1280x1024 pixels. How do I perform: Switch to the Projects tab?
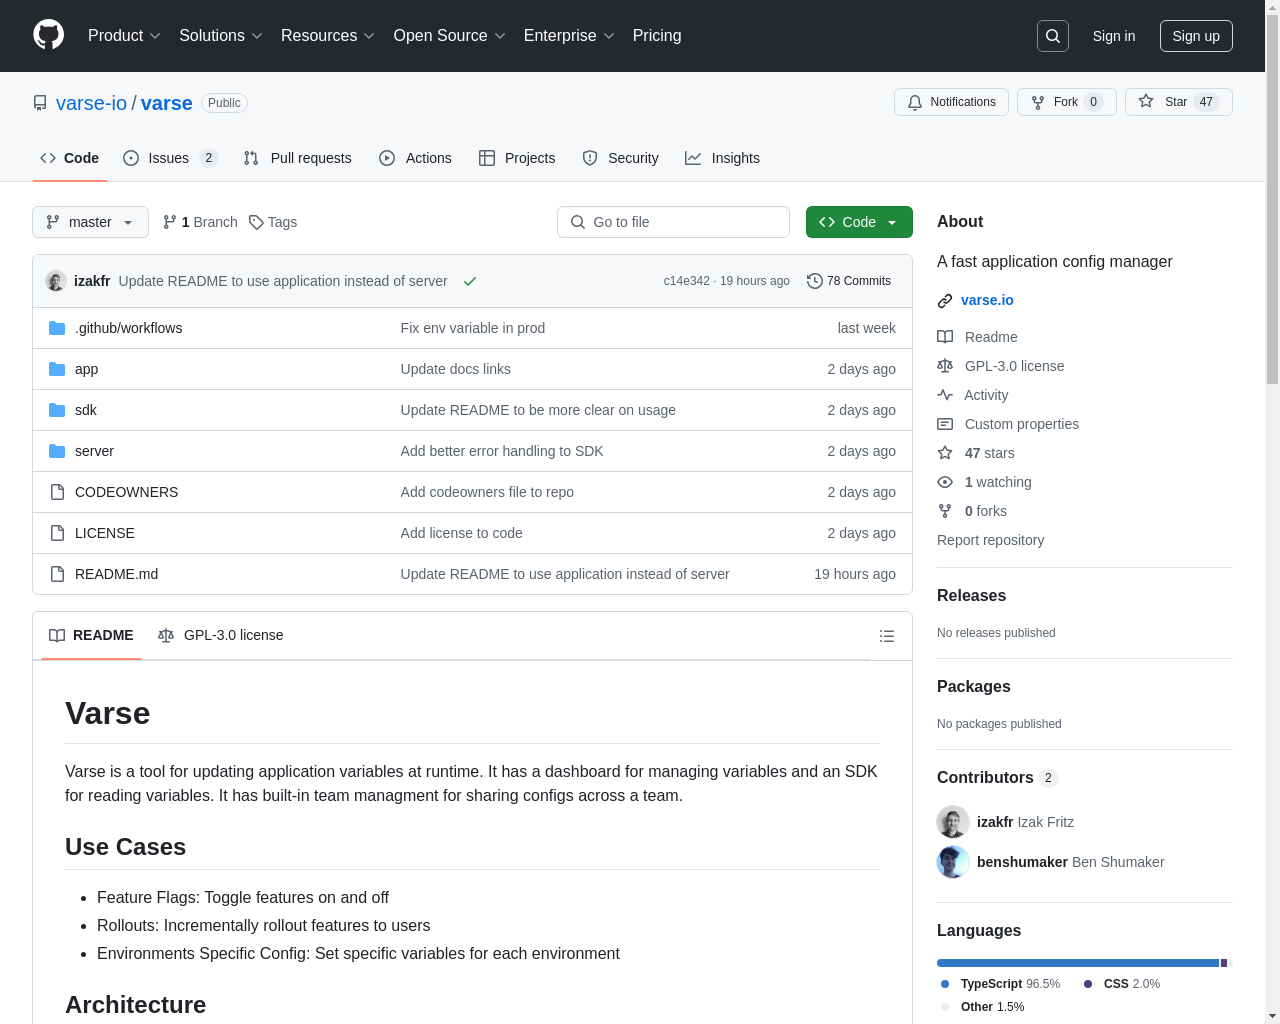tap(517, 158)
